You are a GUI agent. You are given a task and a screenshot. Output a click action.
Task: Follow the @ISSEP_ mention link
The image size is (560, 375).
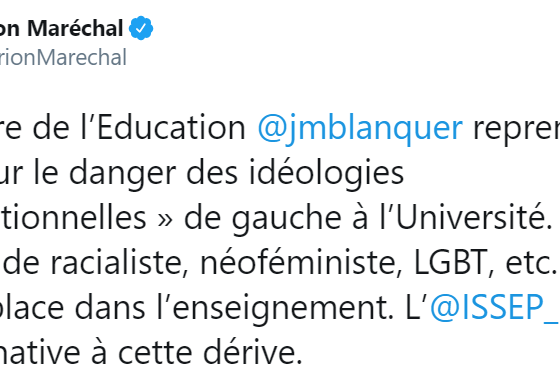point(495,308)
